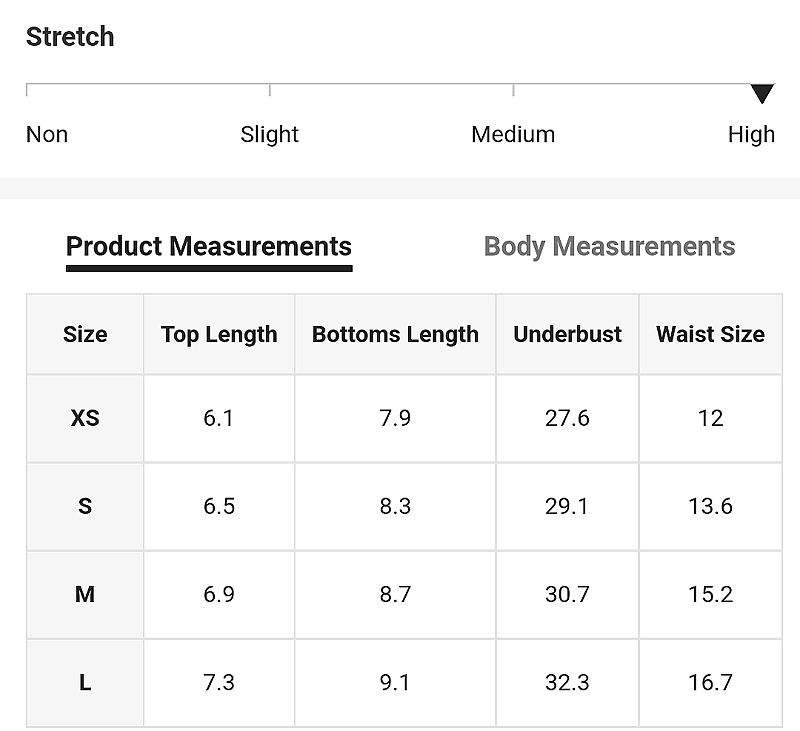Click the Size column header
This screenshot has width=800, height=731.
coord(85,334)
